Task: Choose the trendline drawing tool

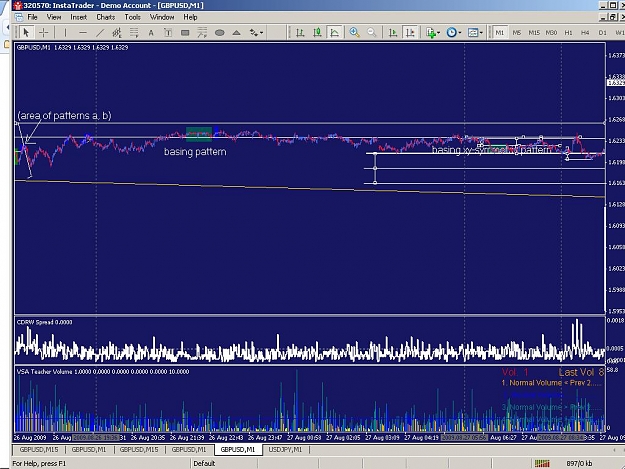Action: (100, 33)
